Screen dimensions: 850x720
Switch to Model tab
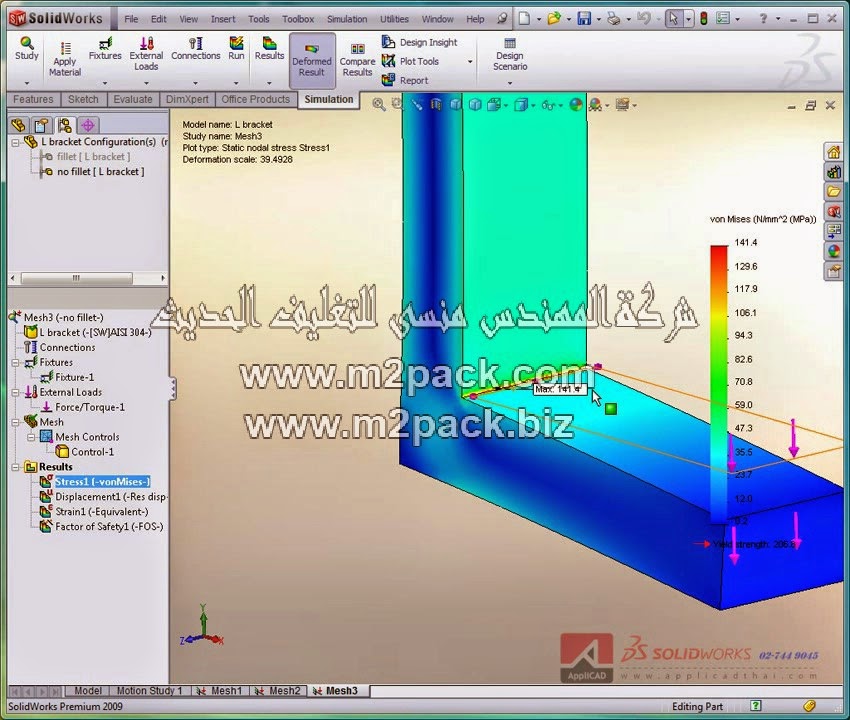(x=87, y=691)
